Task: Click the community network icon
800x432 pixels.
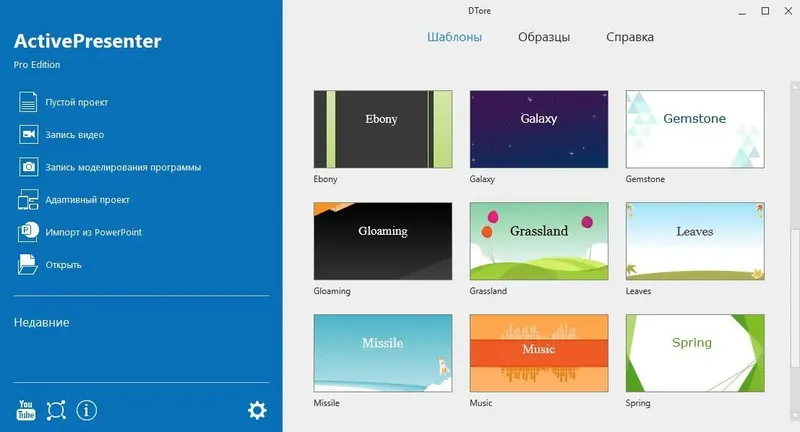Action: 56,410
